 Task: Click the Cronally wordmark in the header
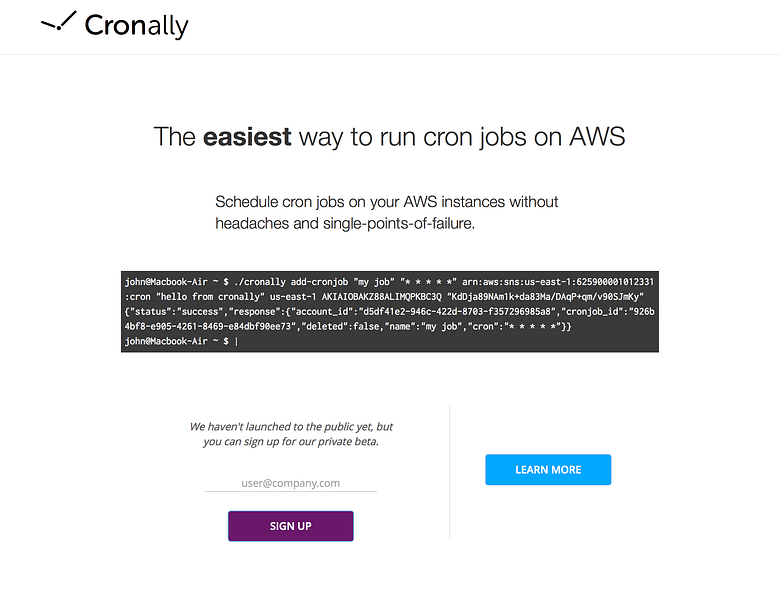click(x=136, y=25)
